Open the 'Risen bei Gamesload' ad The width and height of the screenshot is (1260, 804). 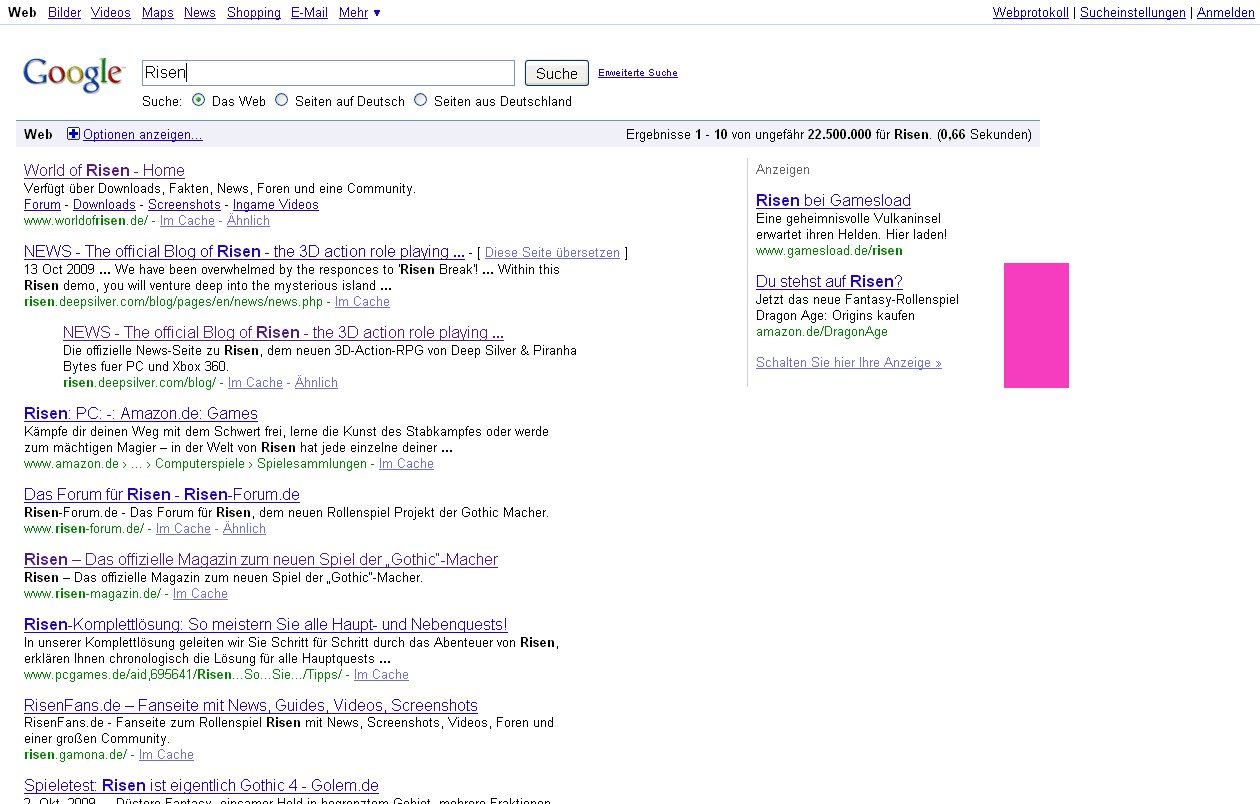pos(833,200)
